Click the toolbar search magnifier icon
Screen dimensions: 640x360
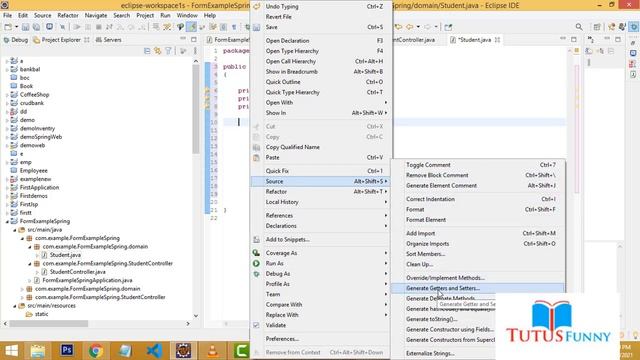point(579,27)
